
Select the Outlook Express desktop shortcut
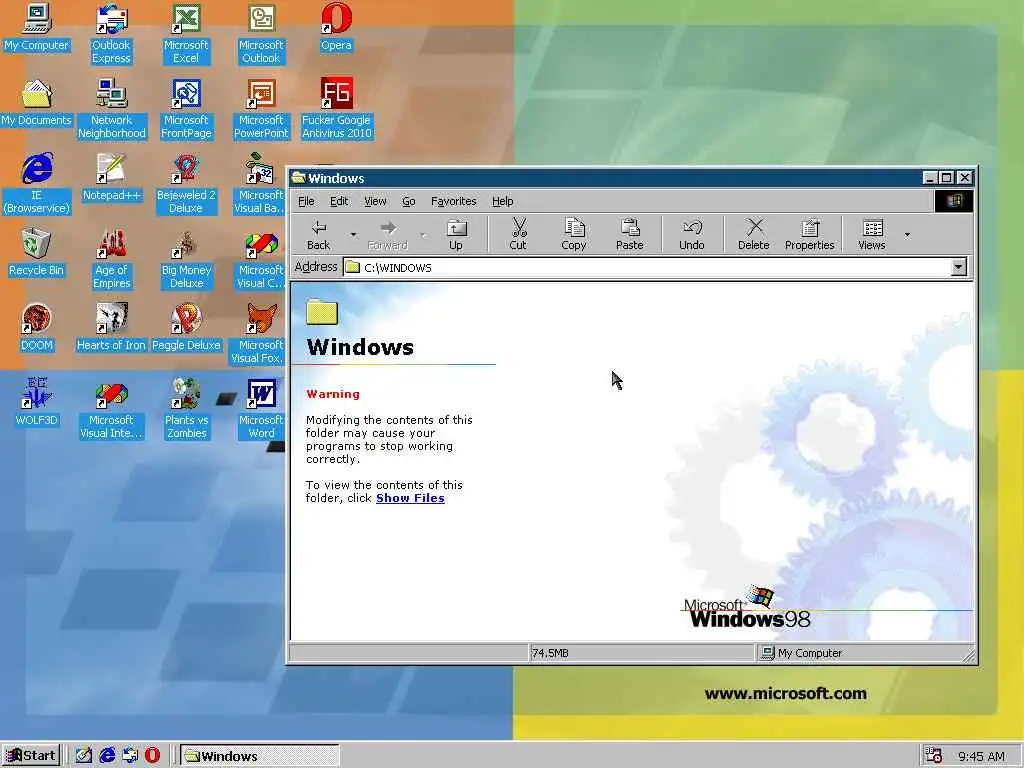coord(111,33)
